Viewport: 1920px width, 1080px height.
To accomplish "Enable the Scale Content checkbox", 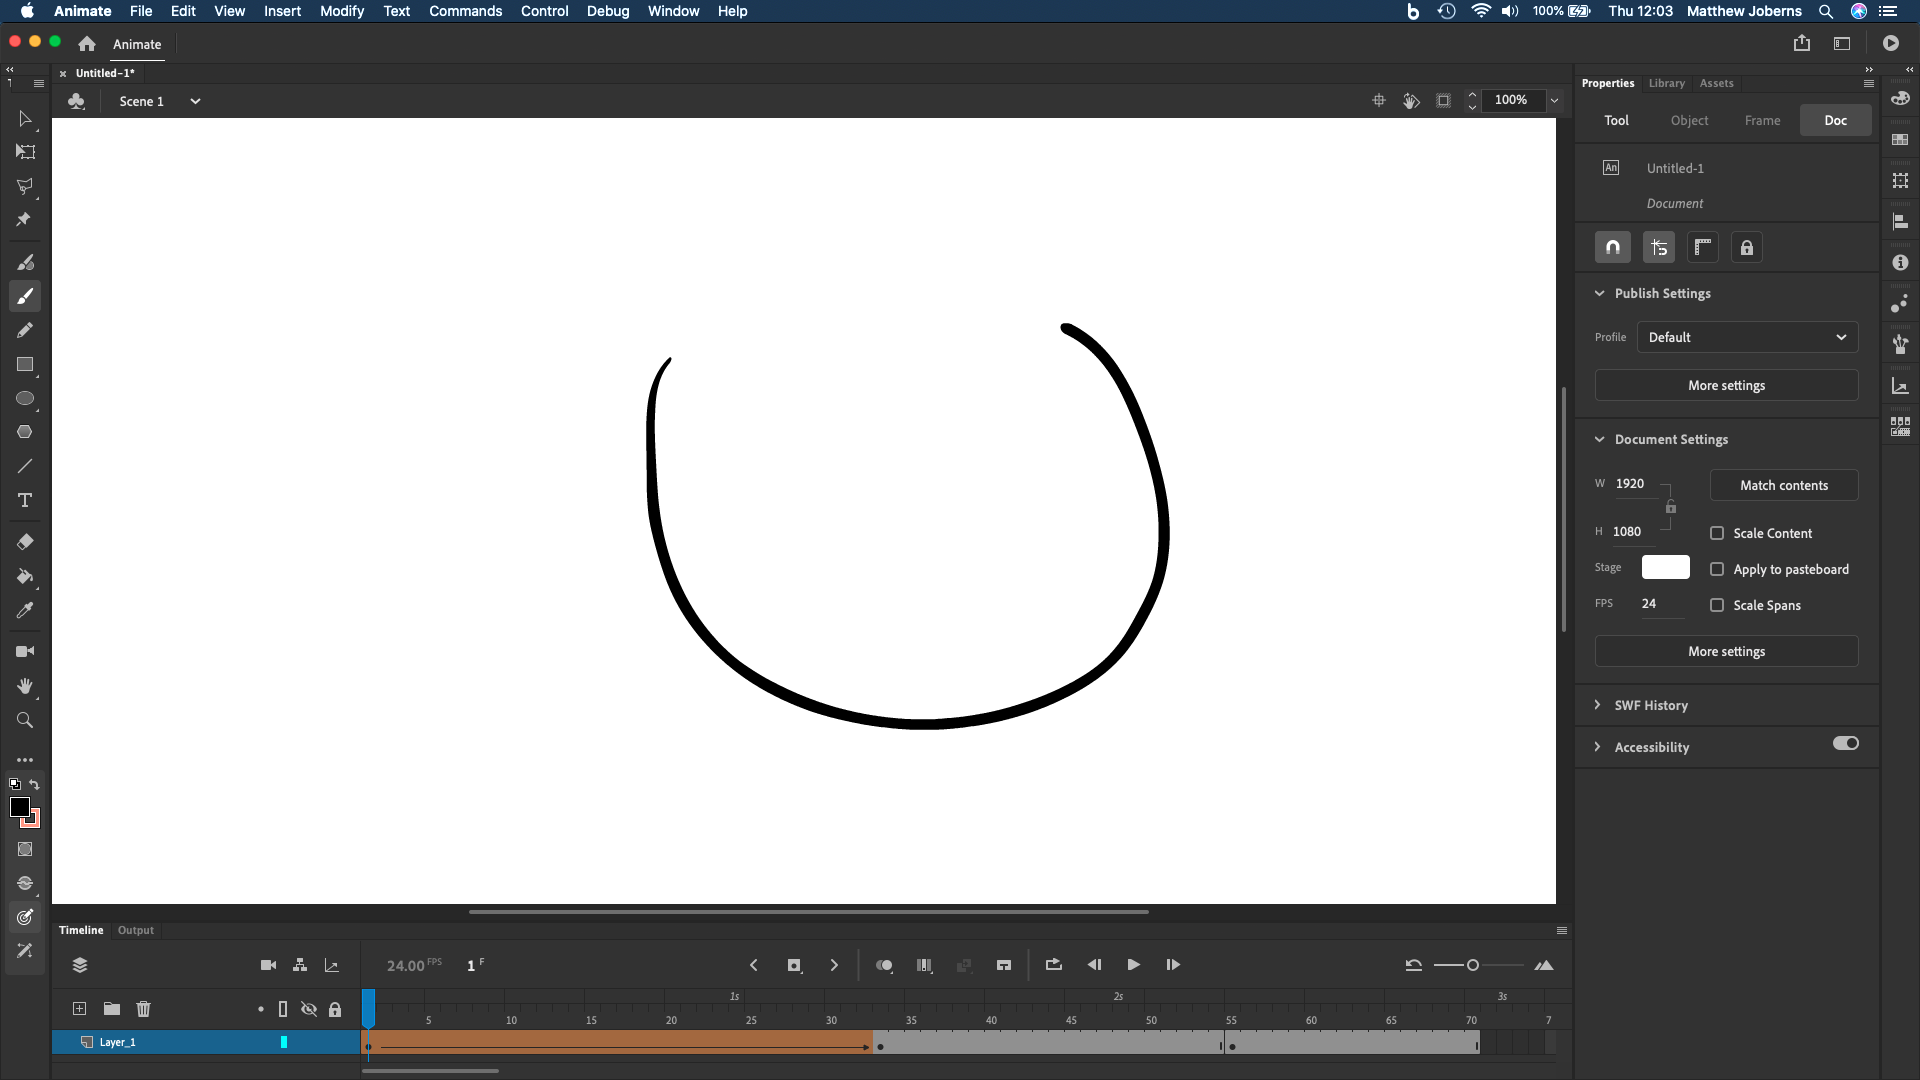I will (x=1718, y=533).
